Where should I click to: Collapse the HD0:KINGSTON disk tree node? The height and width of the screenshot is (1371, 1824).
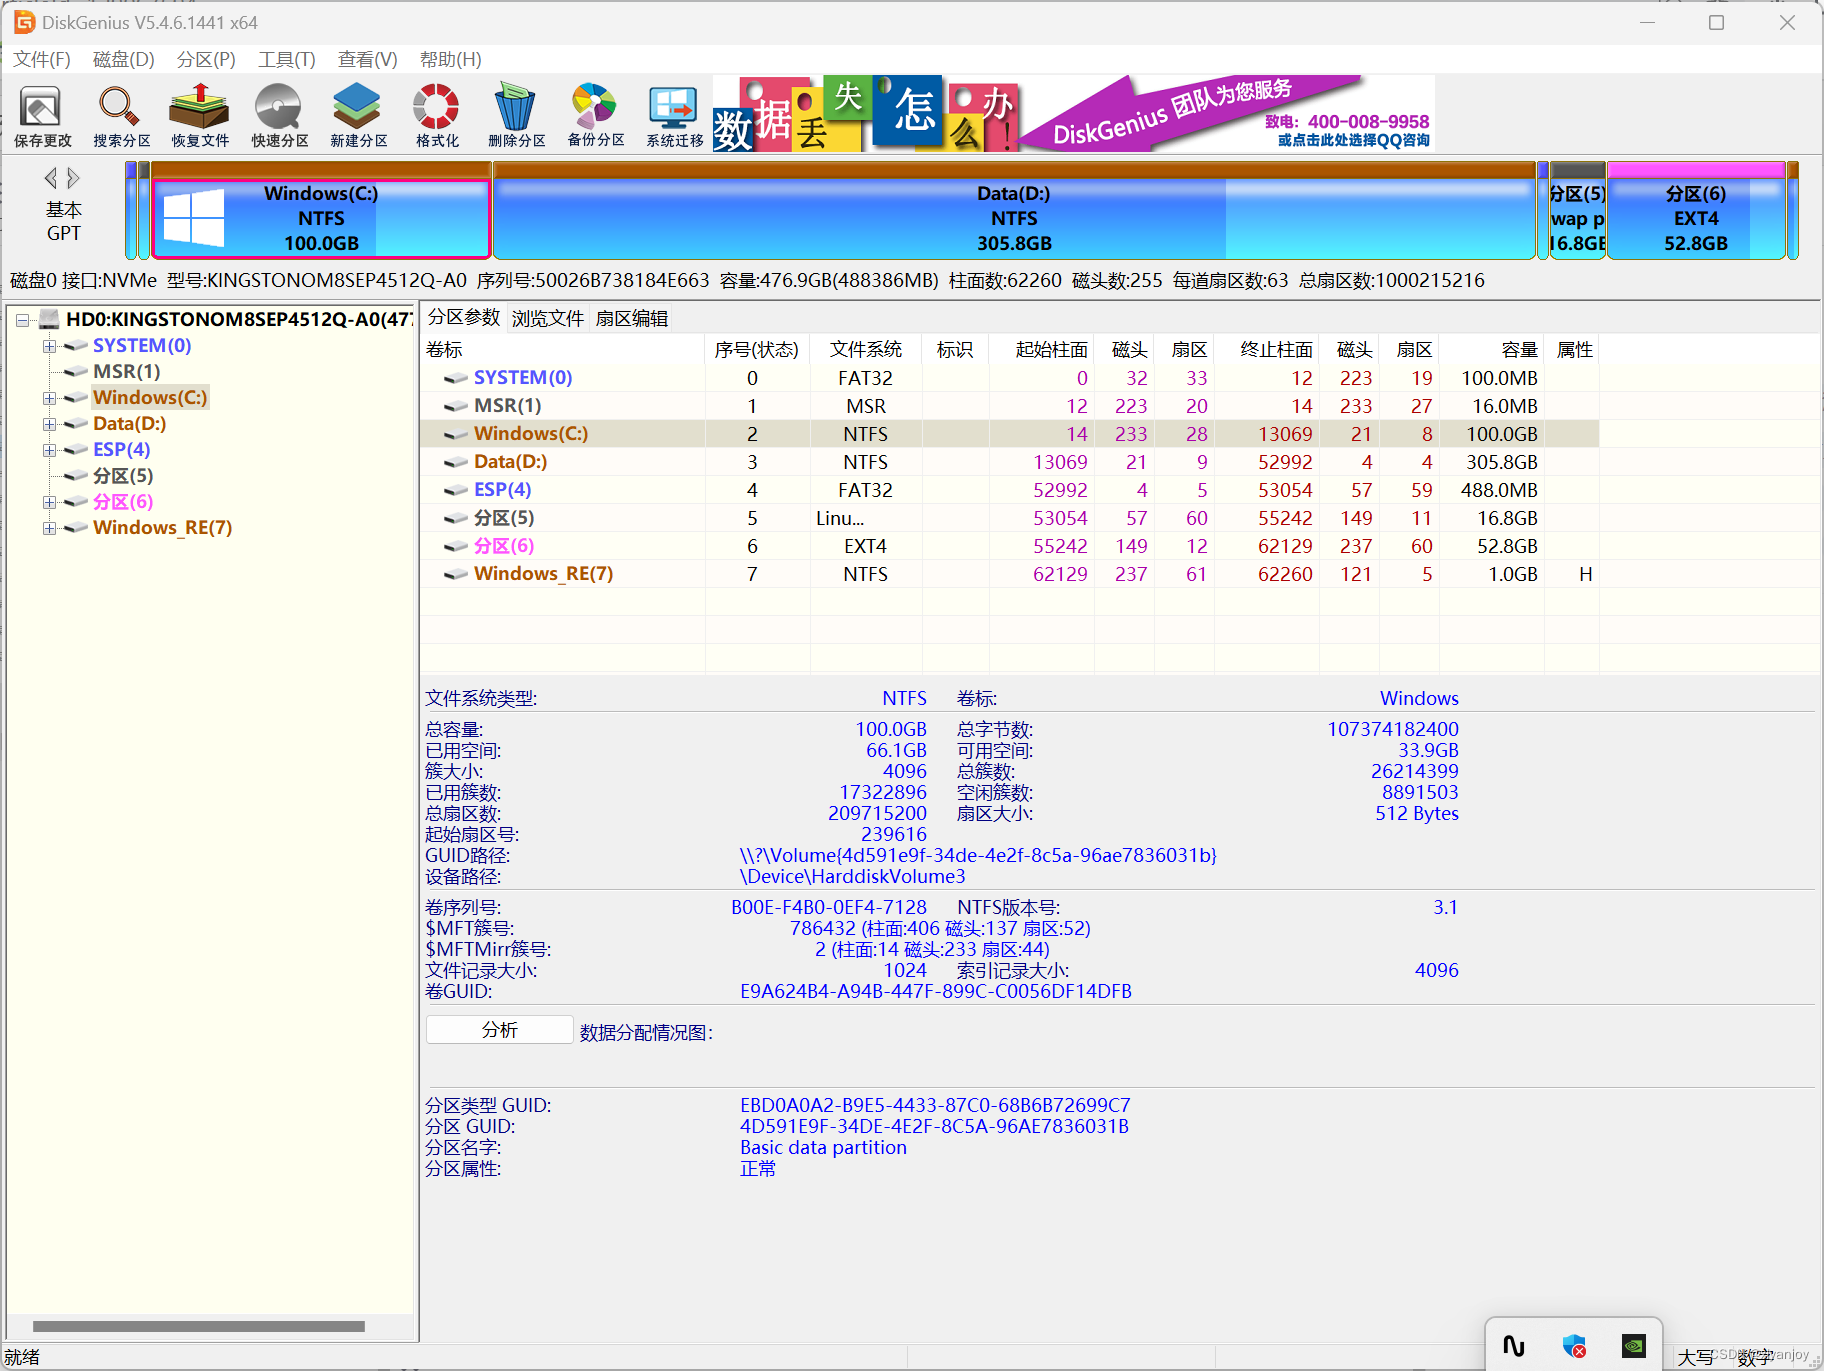[x=22, y=320]
